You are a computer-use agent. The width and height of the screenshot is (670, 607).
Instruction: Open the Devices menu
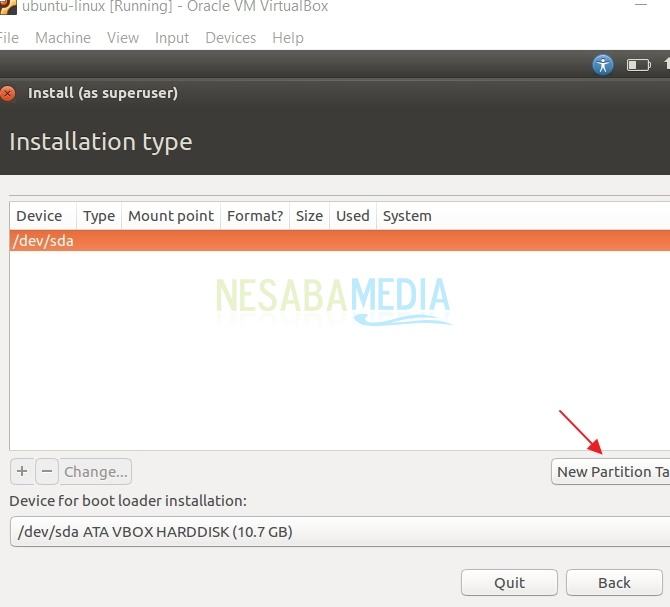tap(231, 38)
